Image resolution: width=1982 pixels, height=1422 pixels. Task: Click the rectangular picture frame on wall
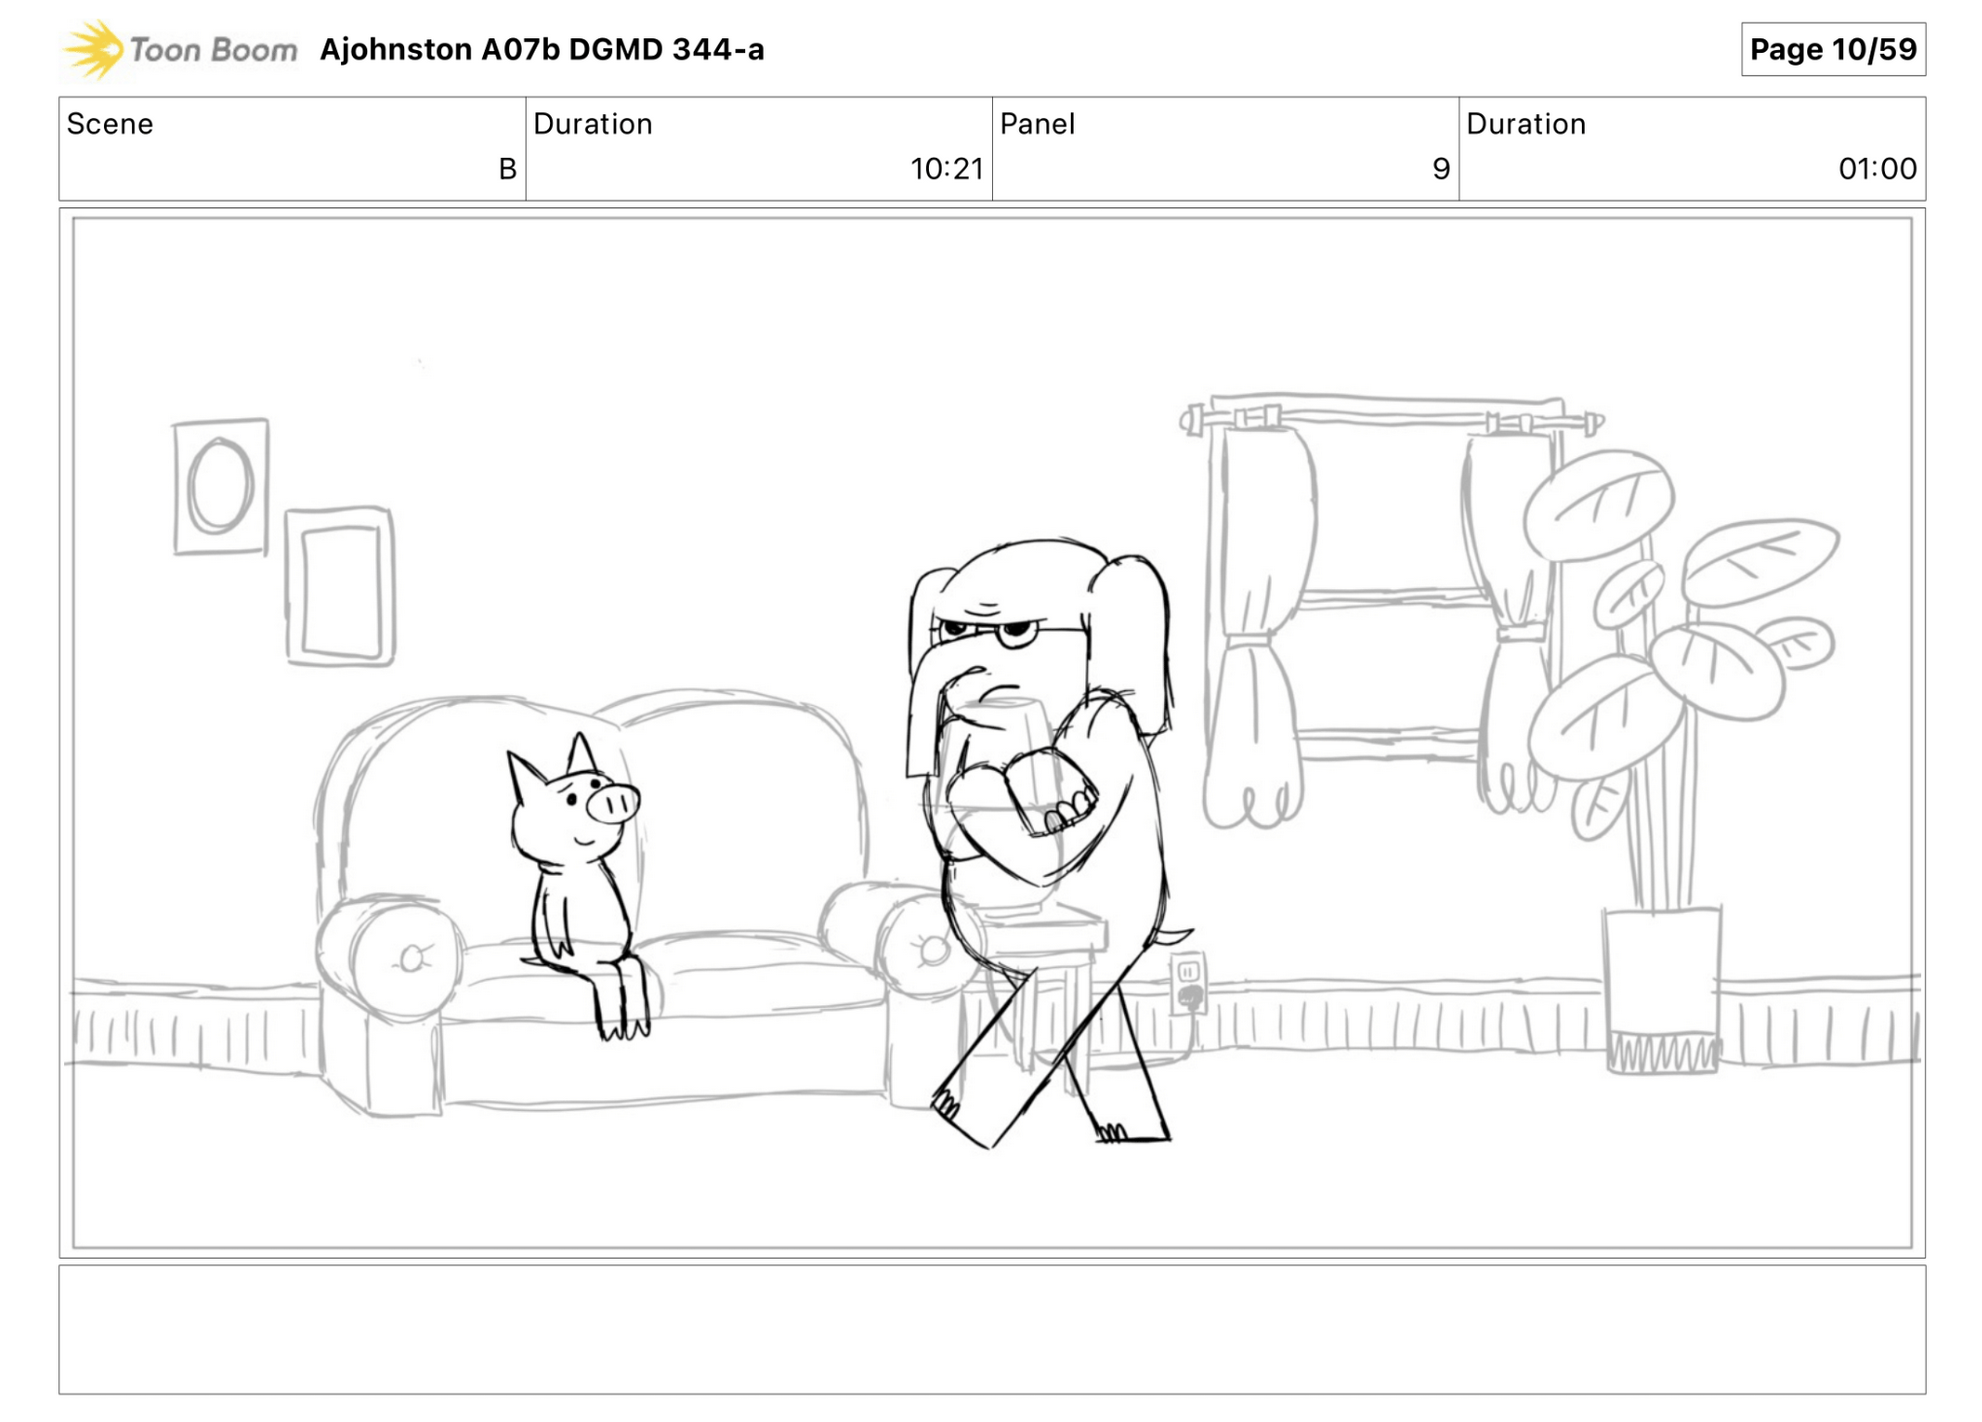340,586
